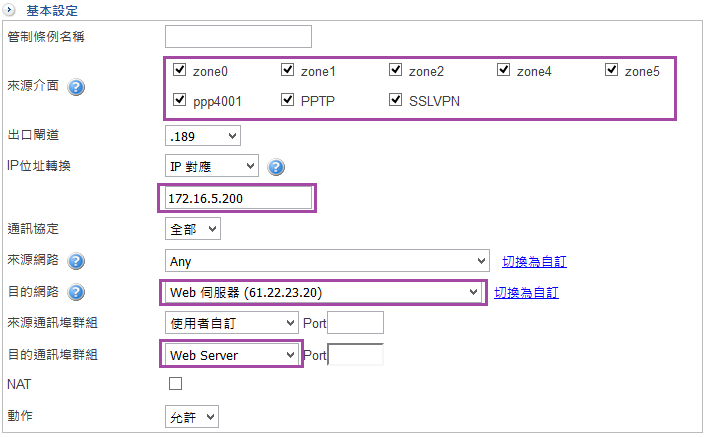This screenshot has width=705, height=437.
Task: Open the 動作 允許 dropdown
Action: 191,416
